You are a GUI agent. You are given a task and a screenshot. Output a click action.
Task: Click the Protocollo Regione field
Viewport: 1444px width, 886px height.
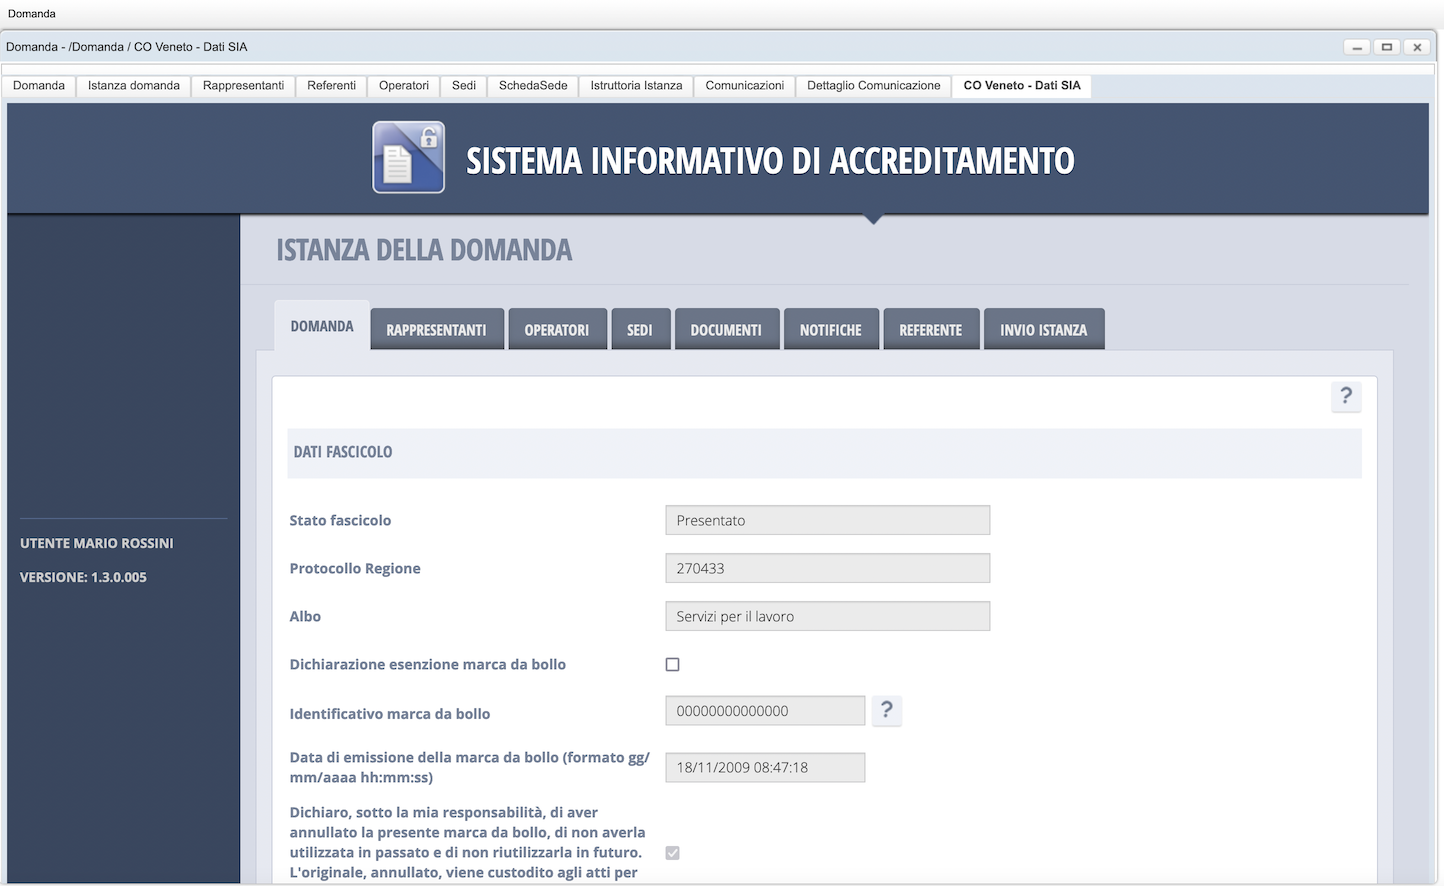pos(827,568)
